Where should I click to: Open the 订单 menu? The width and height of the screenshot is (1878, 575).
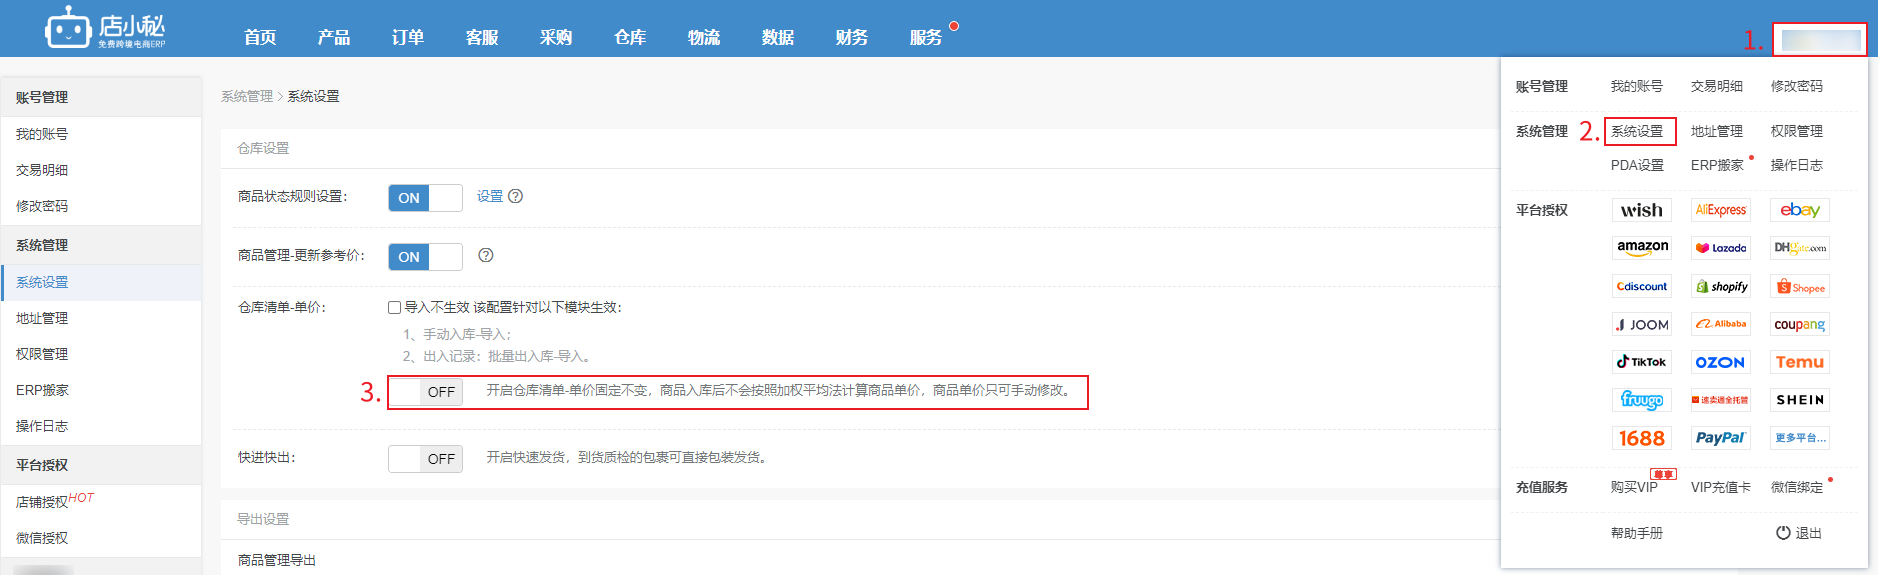point(408,37)
